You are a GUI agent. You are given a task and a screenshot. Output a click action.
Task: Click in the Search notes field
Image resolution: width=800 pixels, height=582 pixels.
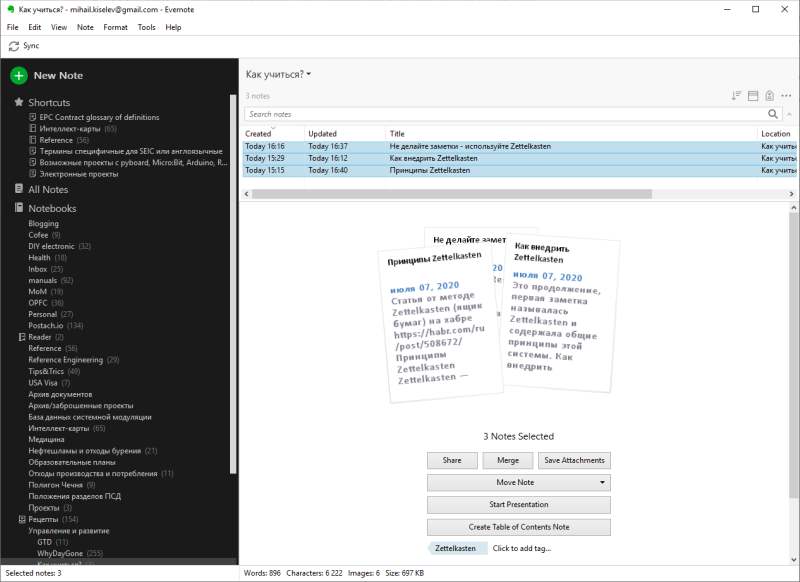click(x=505, y=114)
